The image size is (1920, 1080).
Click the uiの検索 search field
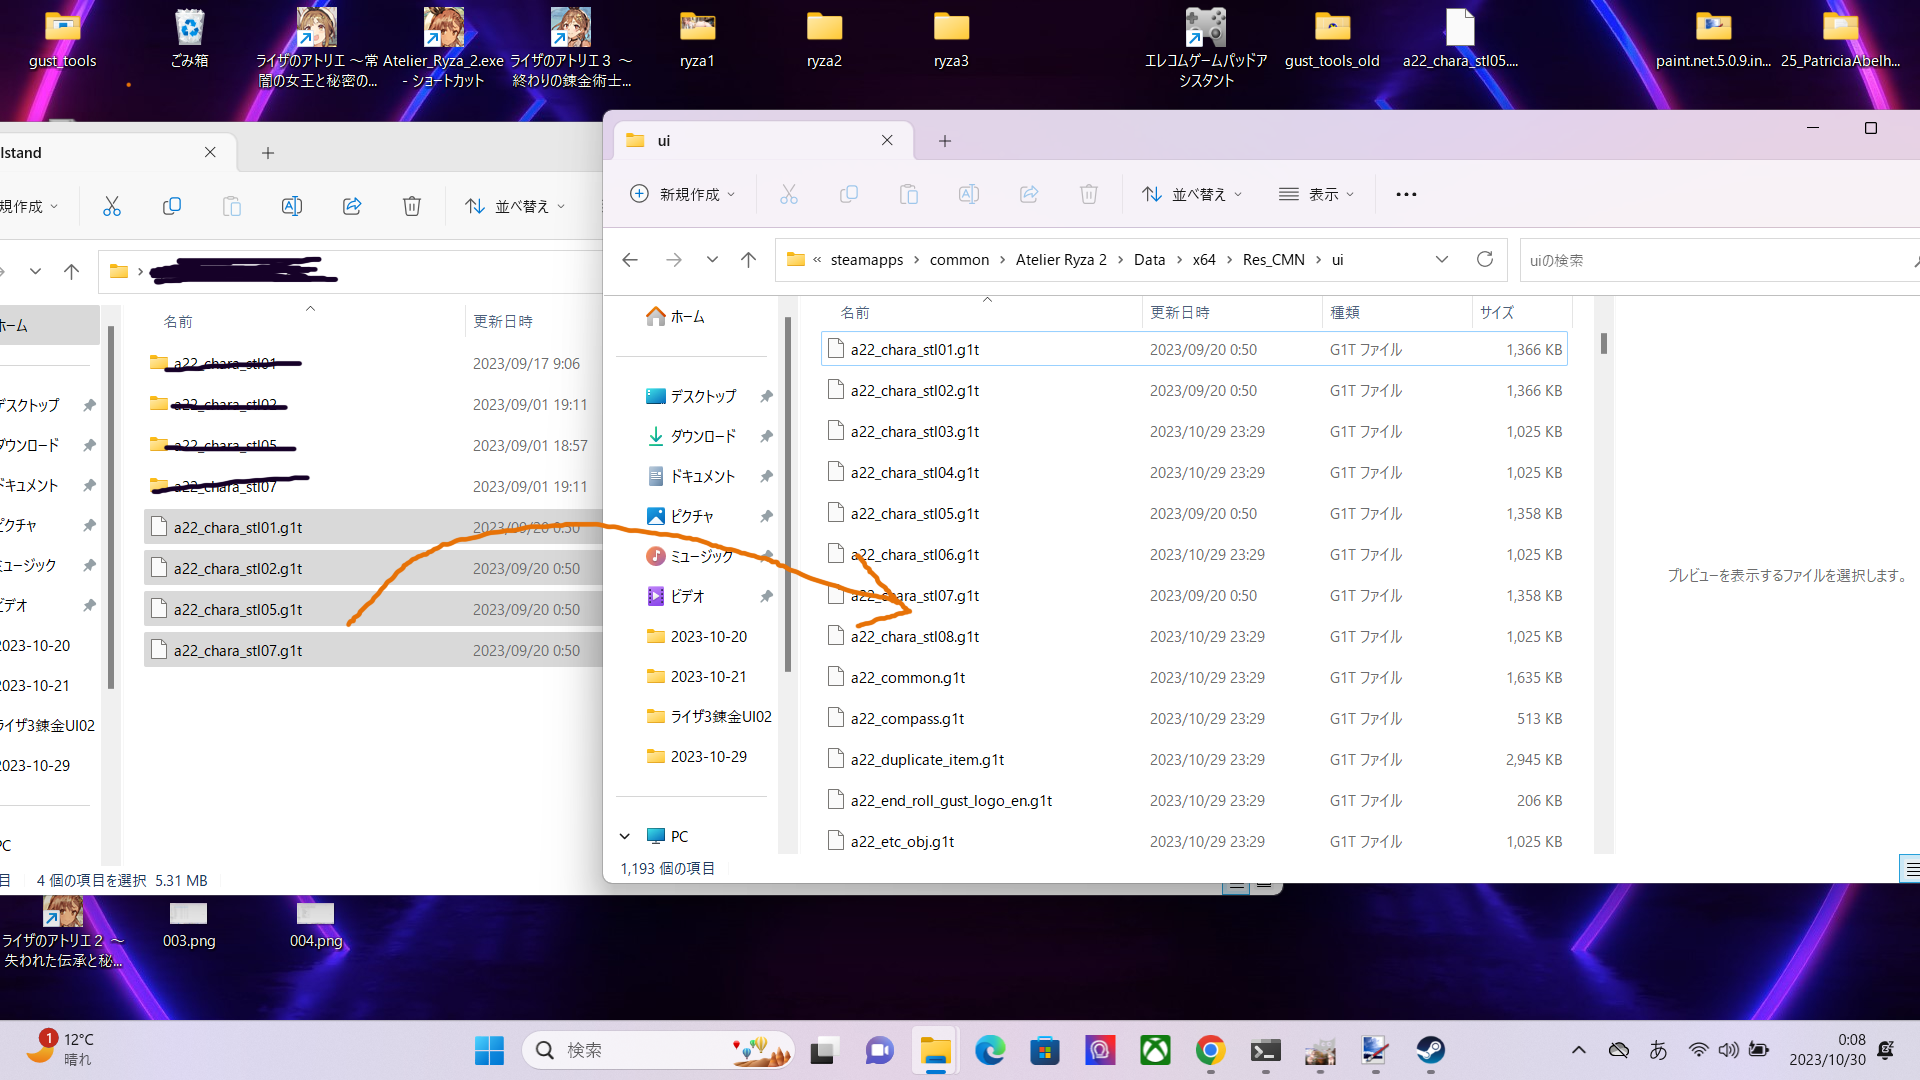1718,260
